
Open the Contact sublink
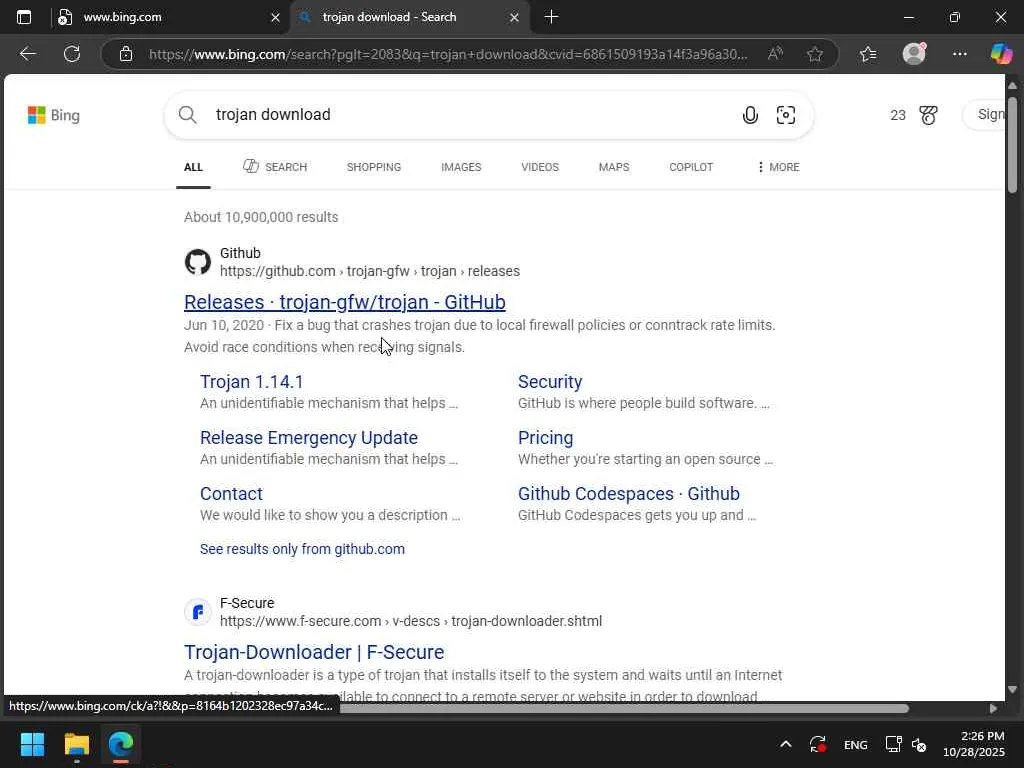[x=231, y=494]
